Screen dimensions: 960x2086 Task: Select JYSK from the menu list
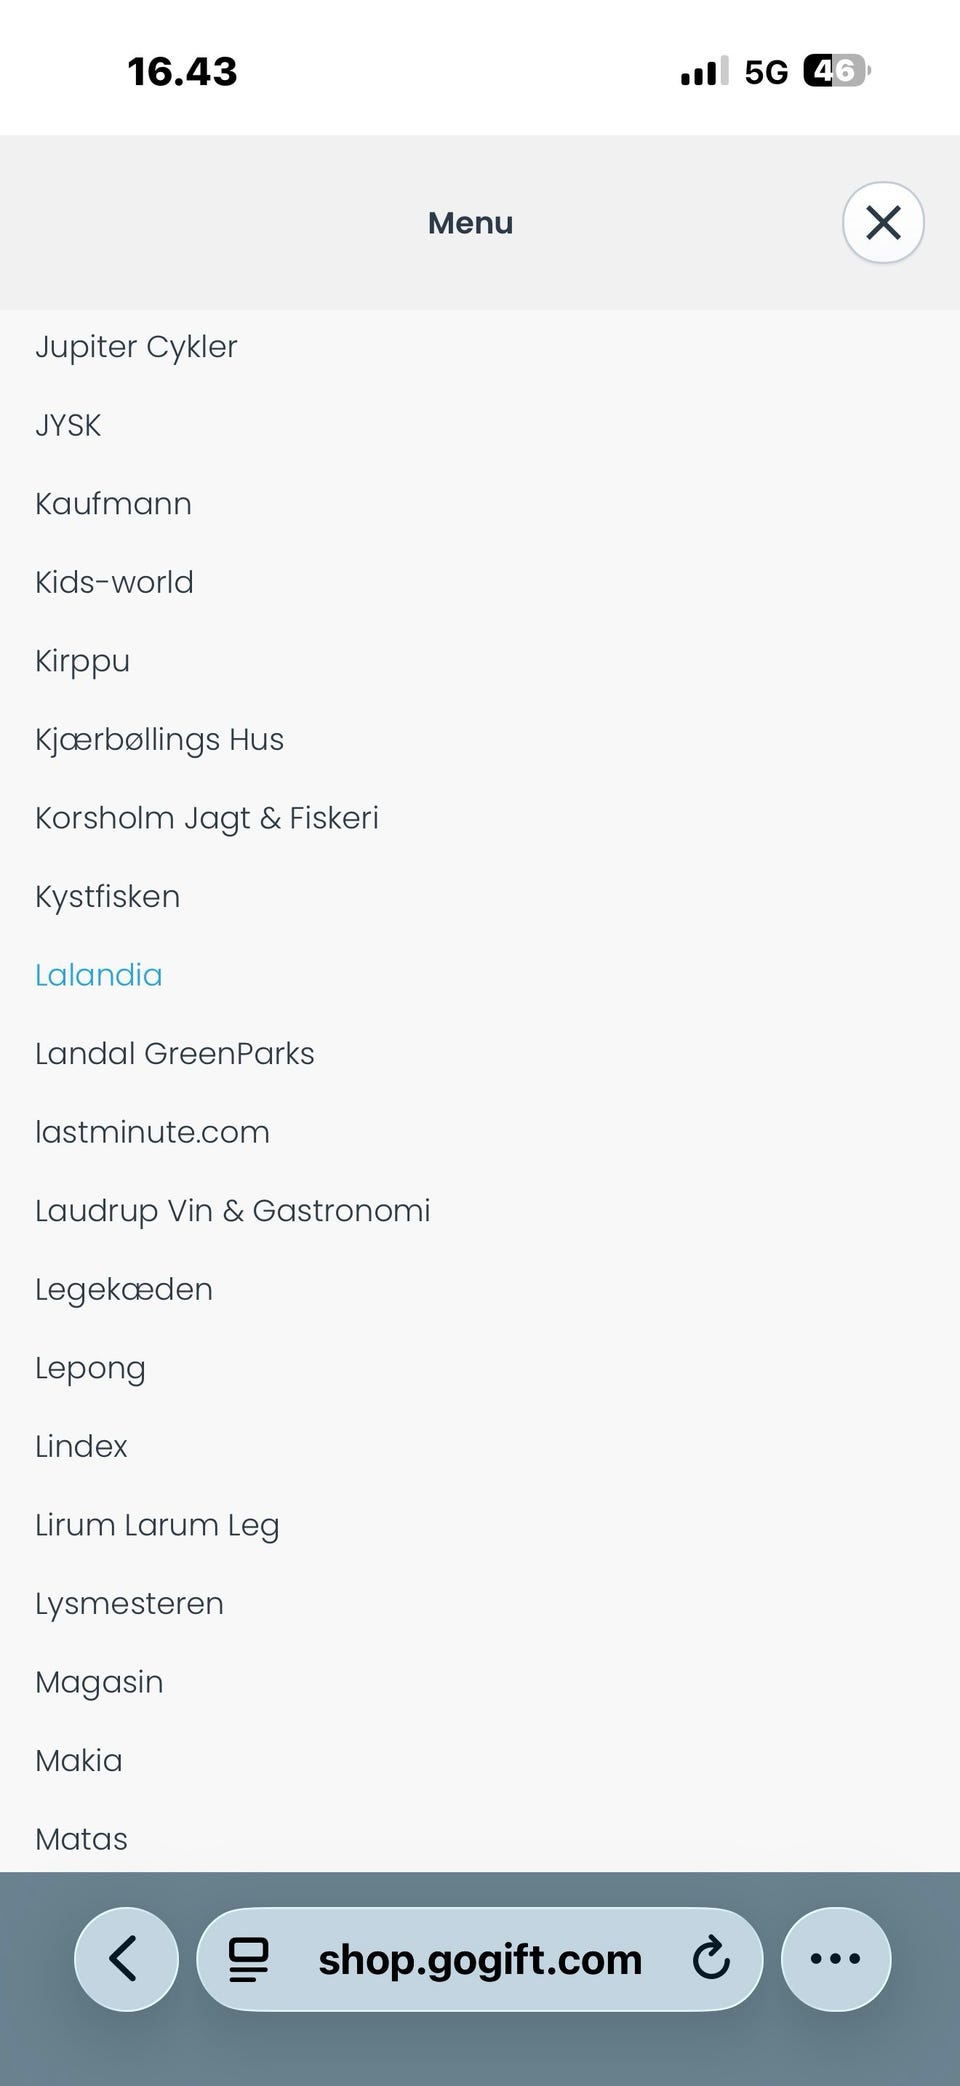[68, 425]
